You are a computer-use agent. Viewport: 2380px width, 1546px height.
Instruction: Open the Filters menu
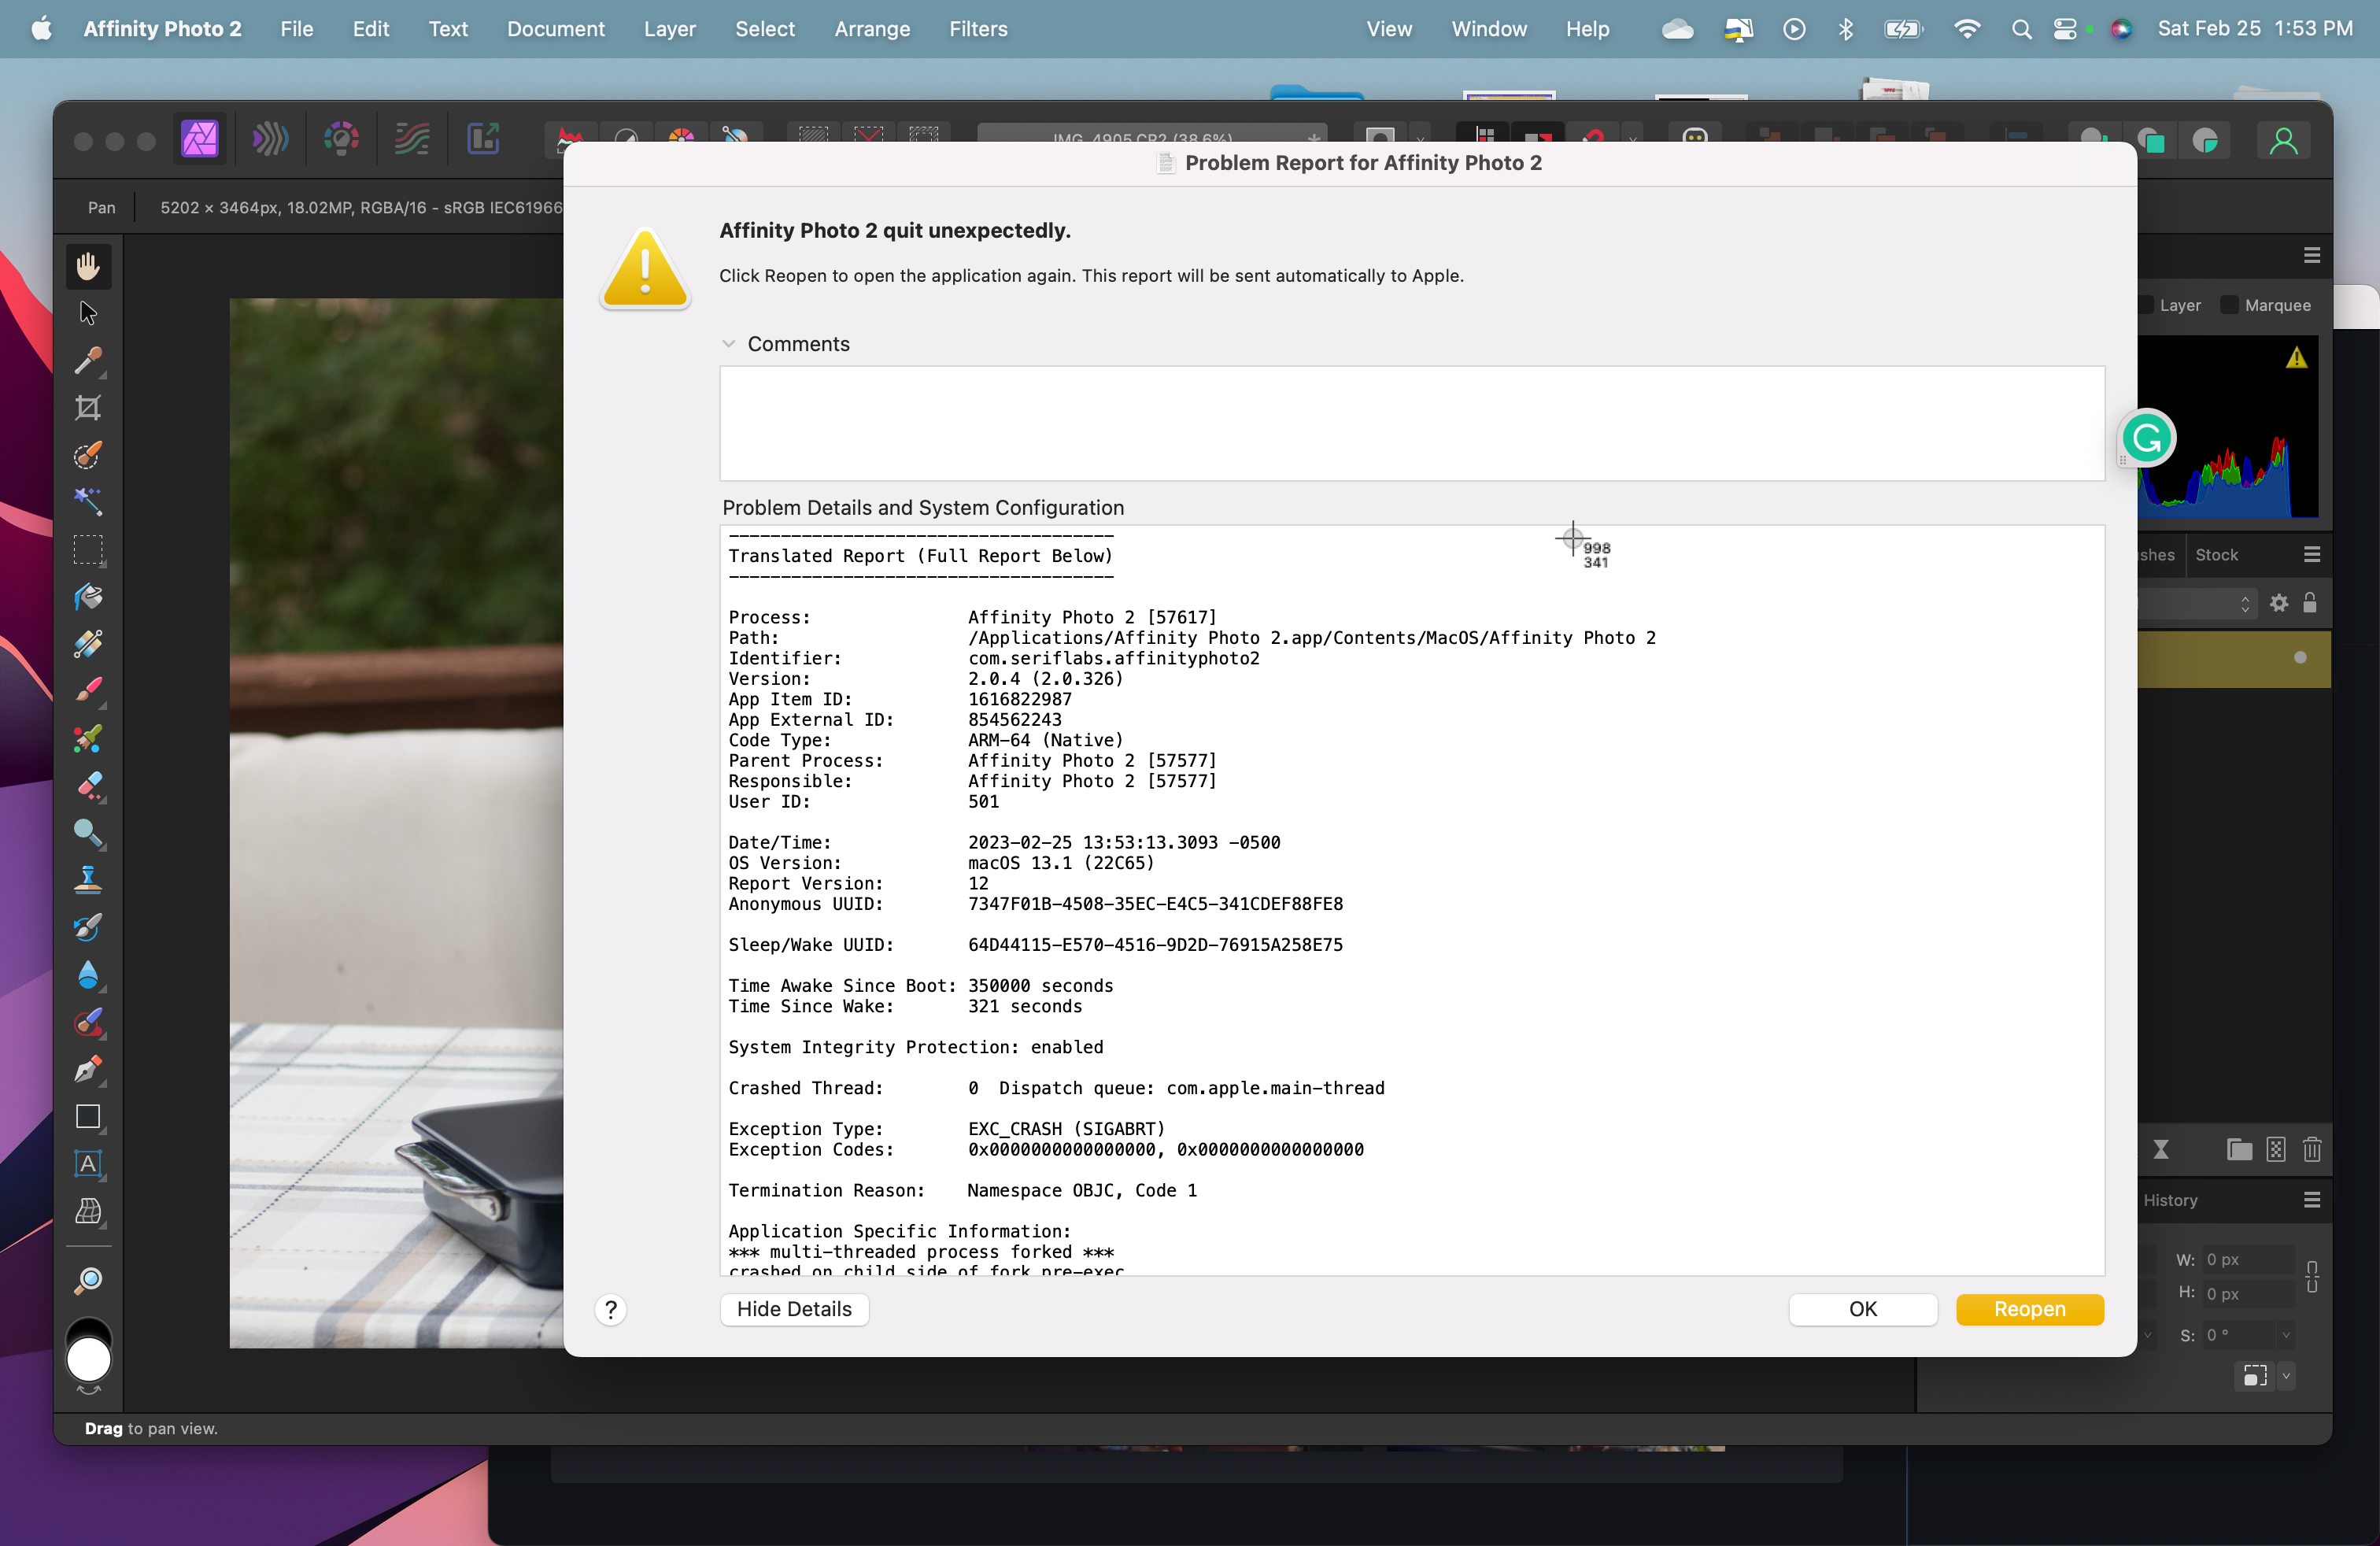tap(978, 29)
